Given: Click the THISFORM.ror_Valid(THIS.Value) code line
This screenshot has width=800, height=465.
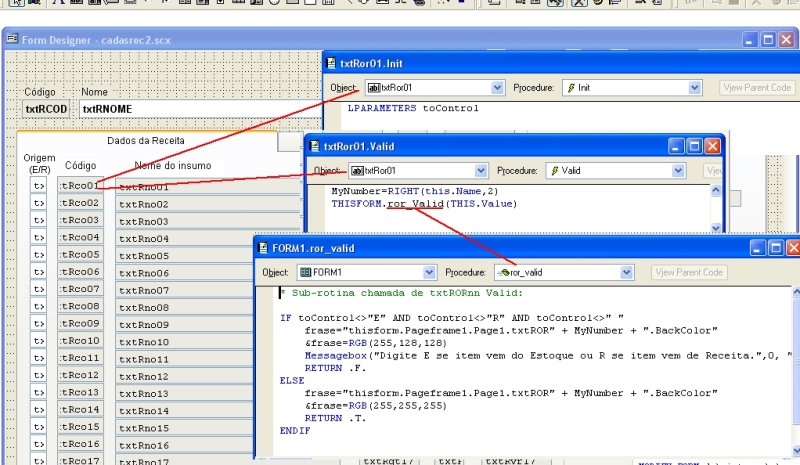Looking at the screenshot, I should tap(424, 204).
